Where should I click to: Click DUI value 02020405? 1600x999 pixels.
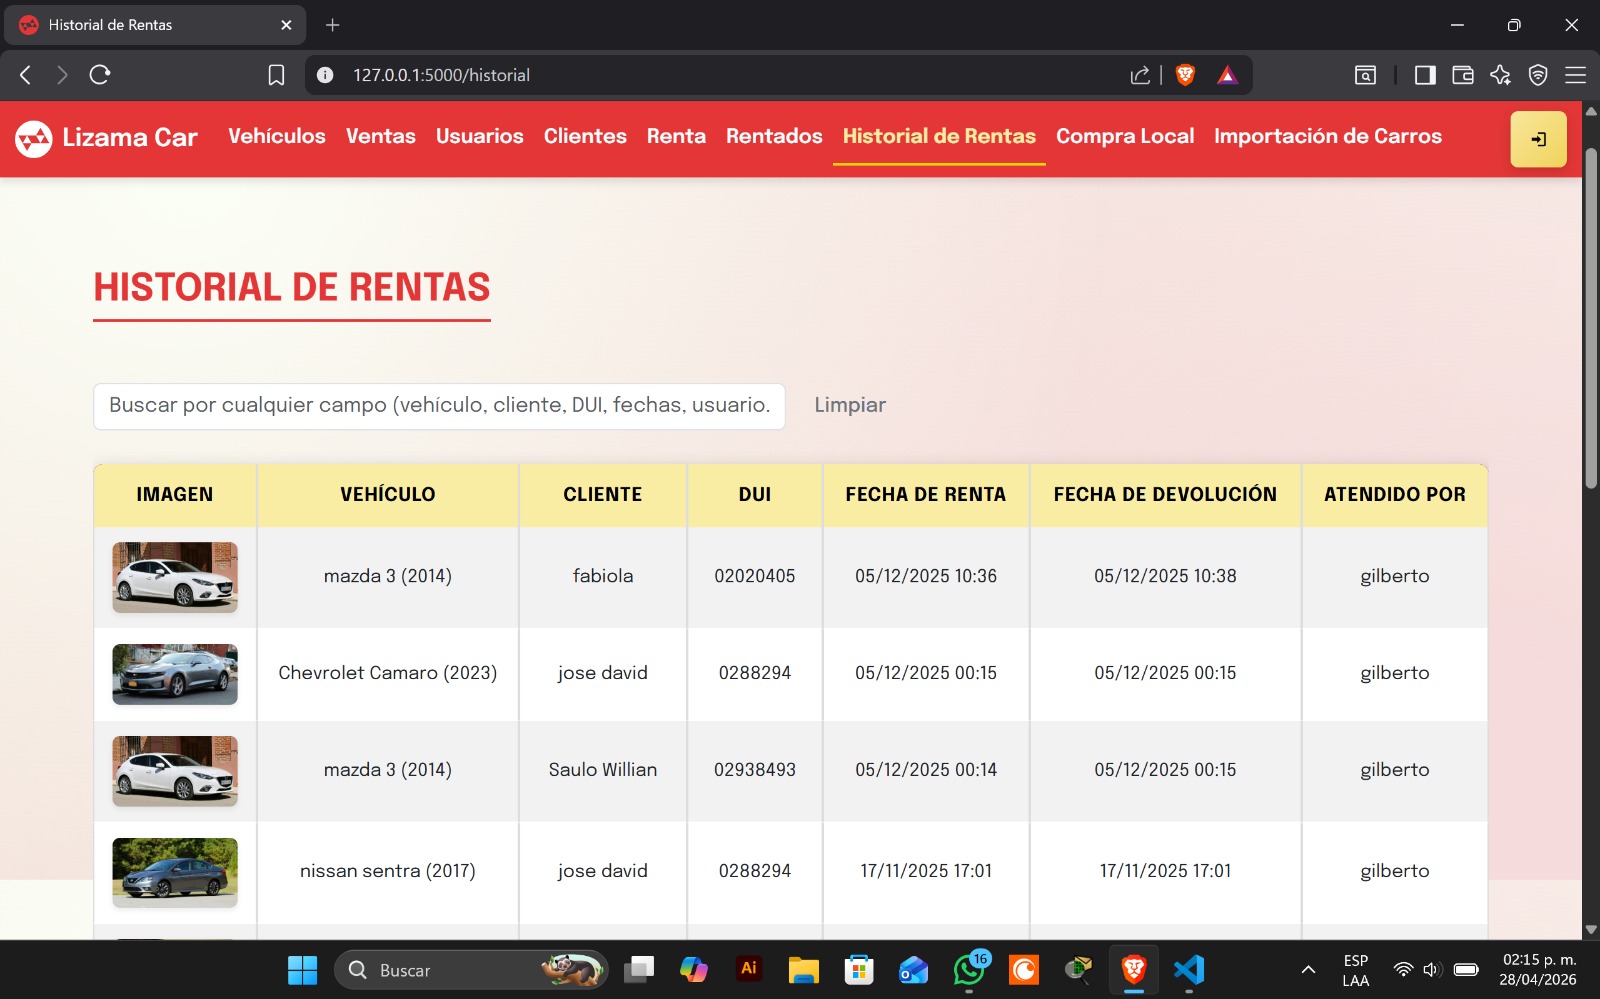click(x=755, y=576)
